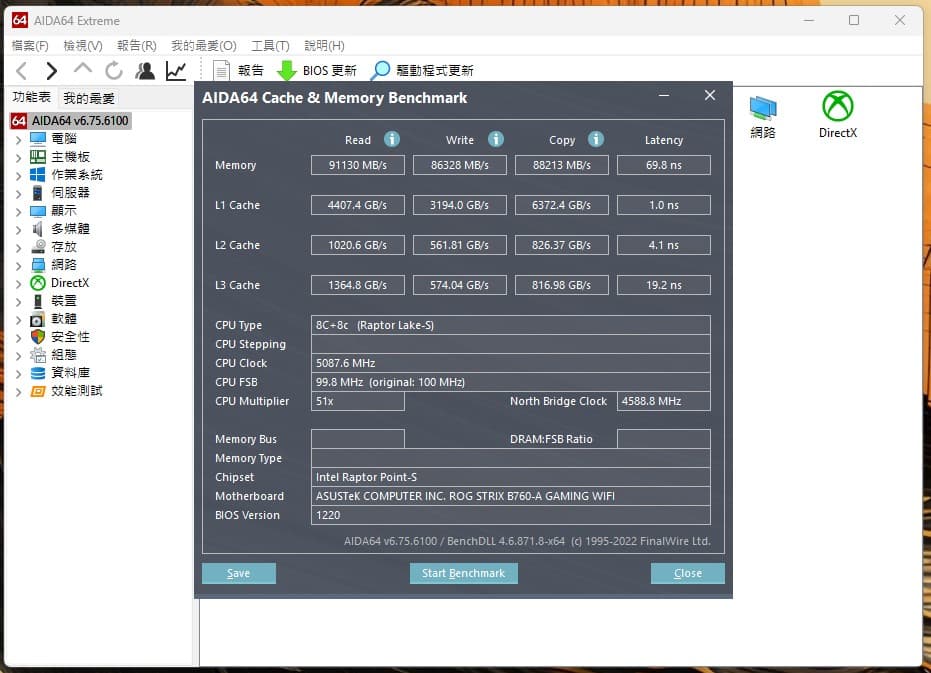Minimize the Cache & Memory Benchmark dialog
The image size is (931, 673).
[x=664, y=95]
